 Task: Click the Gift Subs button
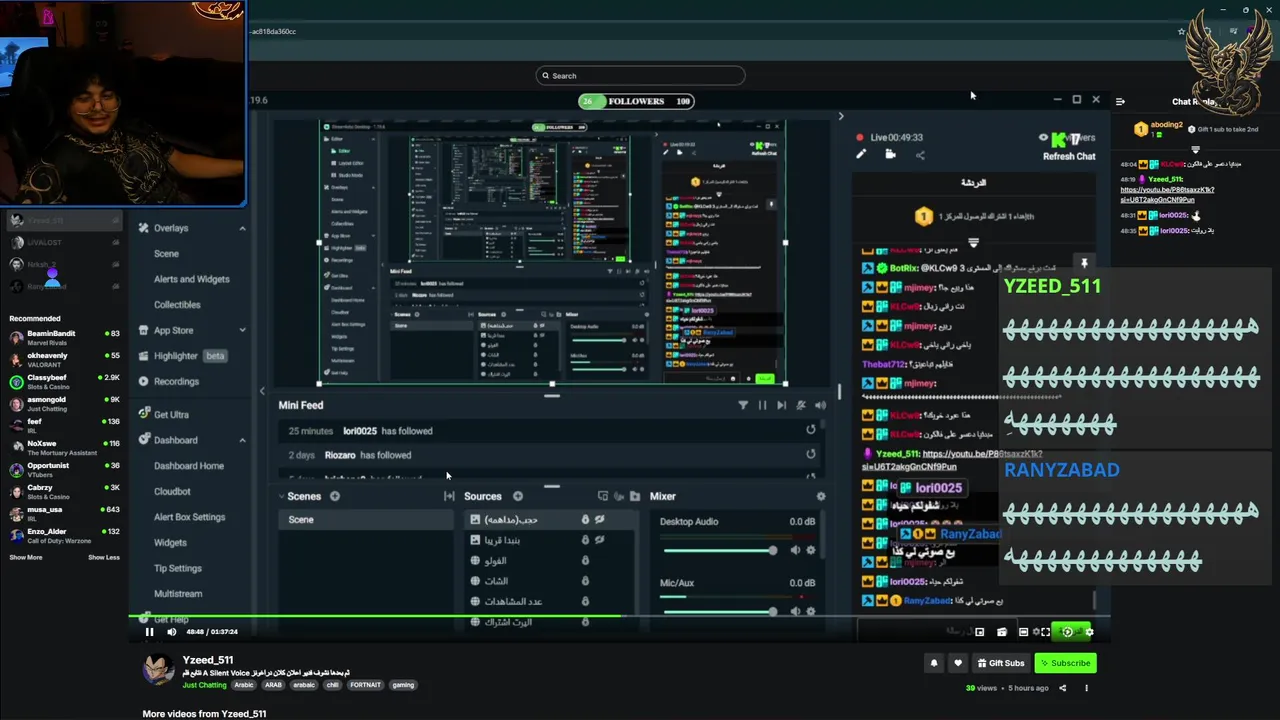pos(1001,663)
